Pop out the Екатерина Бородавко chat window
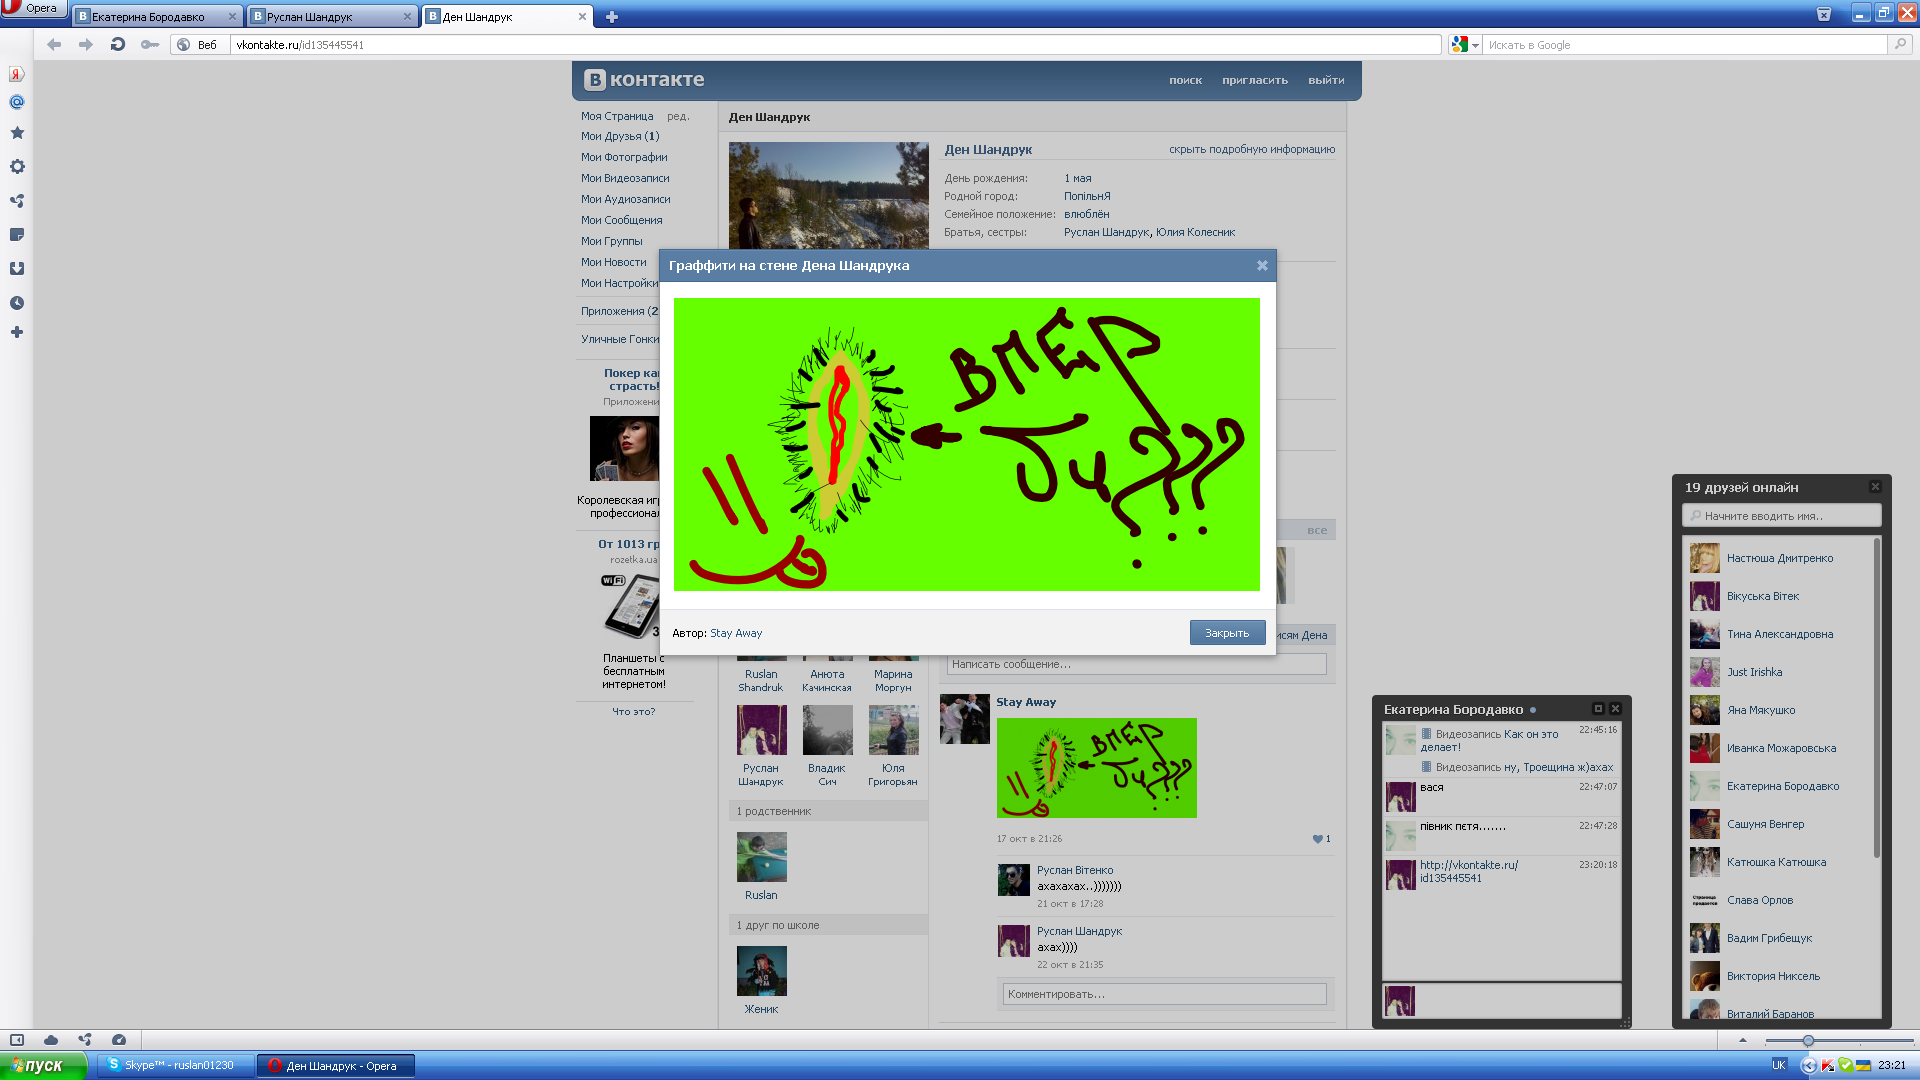 [1598, 708]
